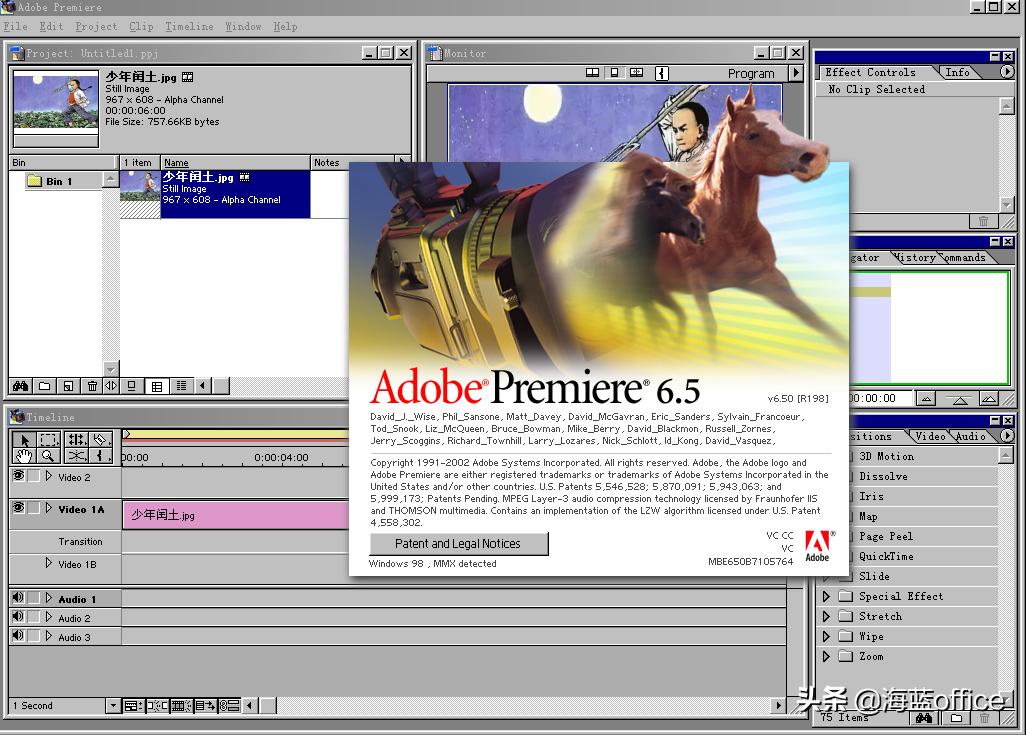
Task: Delete selected item with Project trash icon
Action: pos(92,386)
